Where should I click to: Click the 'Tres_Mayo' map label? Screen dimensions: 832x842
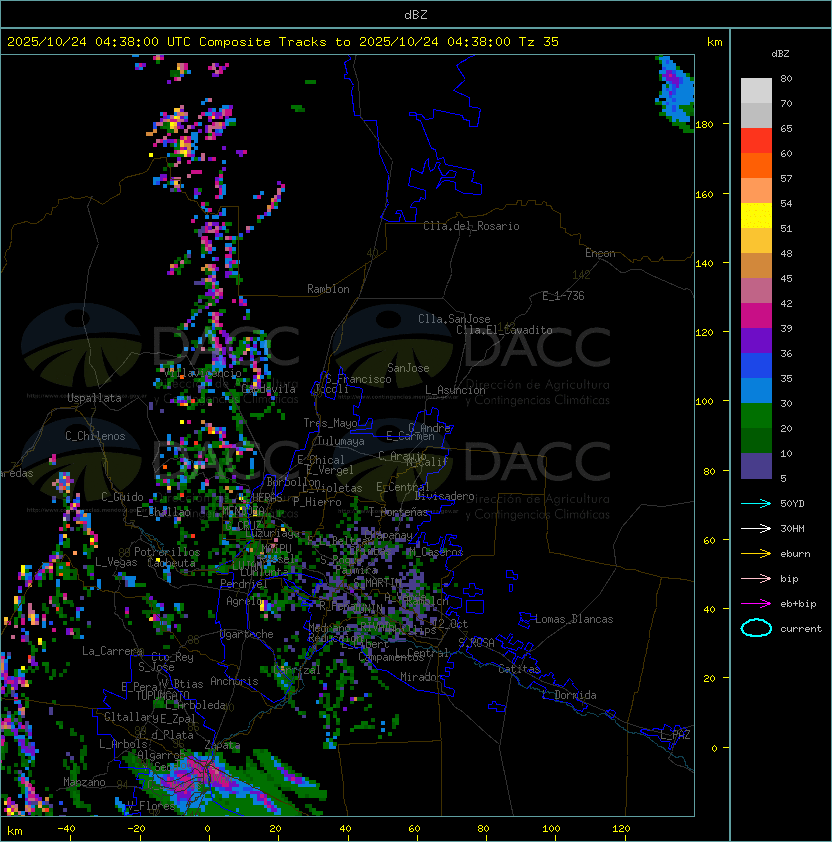click(x=330, y=423)
